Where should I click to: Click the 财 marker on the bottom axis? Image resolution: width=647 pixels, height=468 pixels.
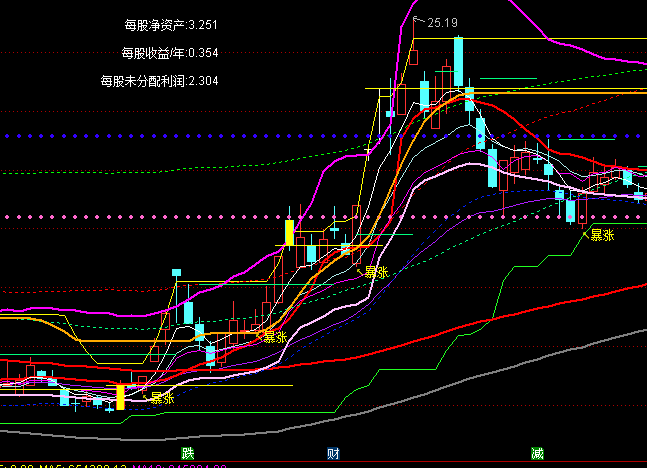coord(333,454)
